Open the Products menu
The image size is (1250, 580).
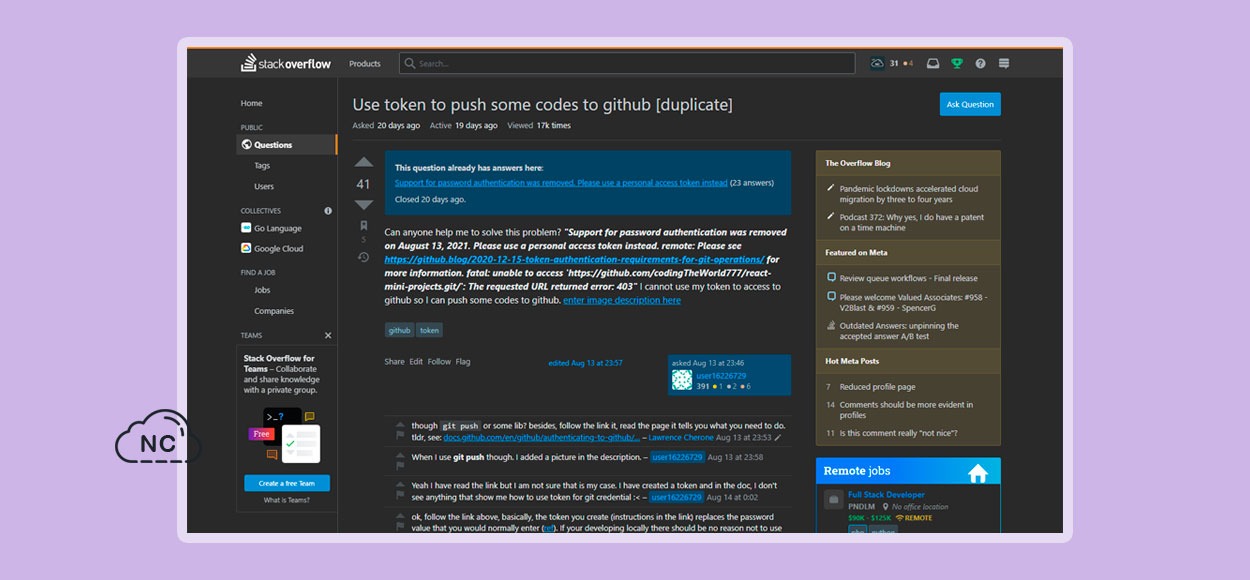pos(365,64)
